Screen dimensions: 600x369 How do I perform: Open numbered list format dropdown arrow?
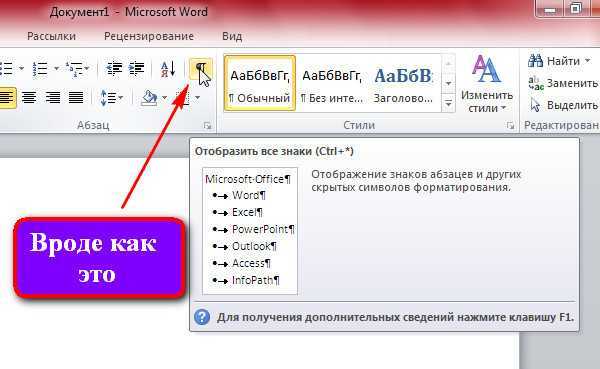56,69
